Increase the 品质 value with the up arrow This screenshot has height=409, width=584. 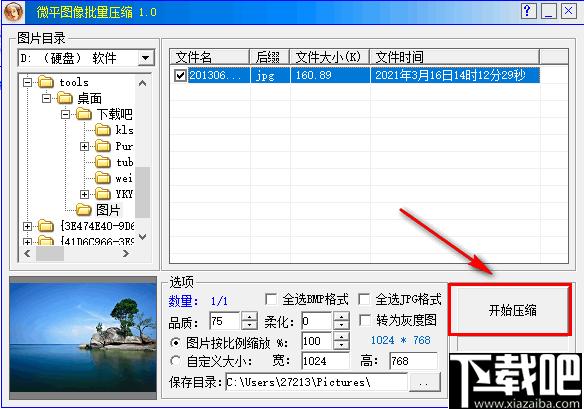pos(250,316)
